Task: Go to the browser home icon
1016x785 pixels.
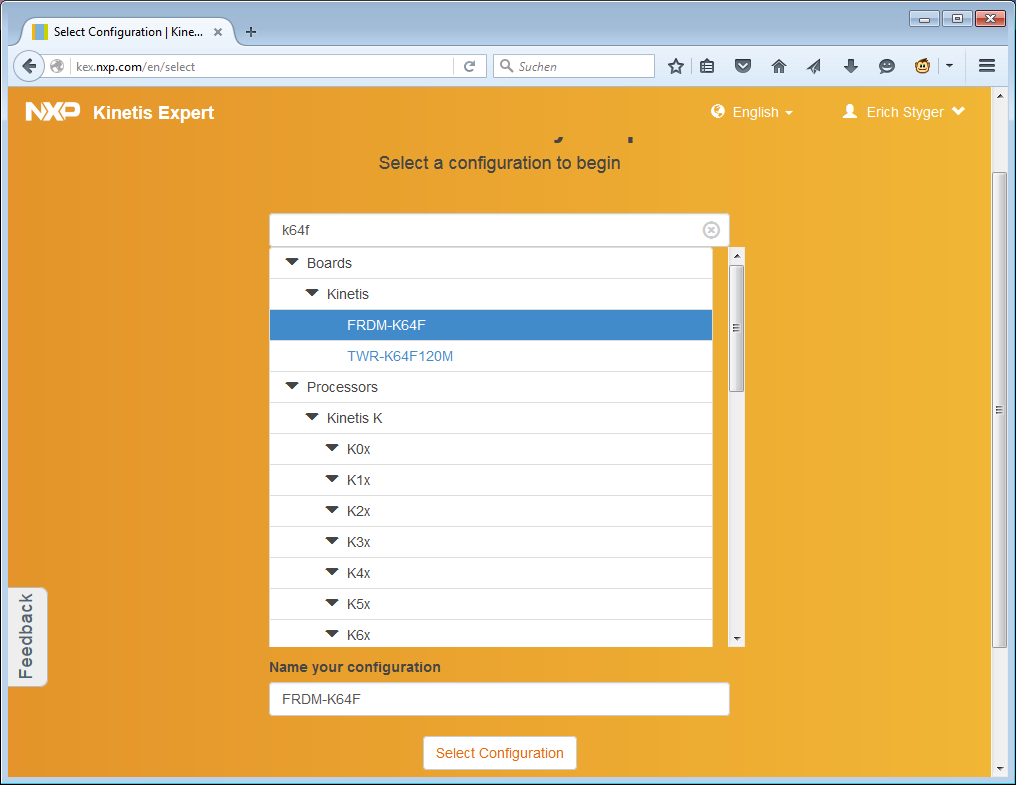Action: [779, 66]
